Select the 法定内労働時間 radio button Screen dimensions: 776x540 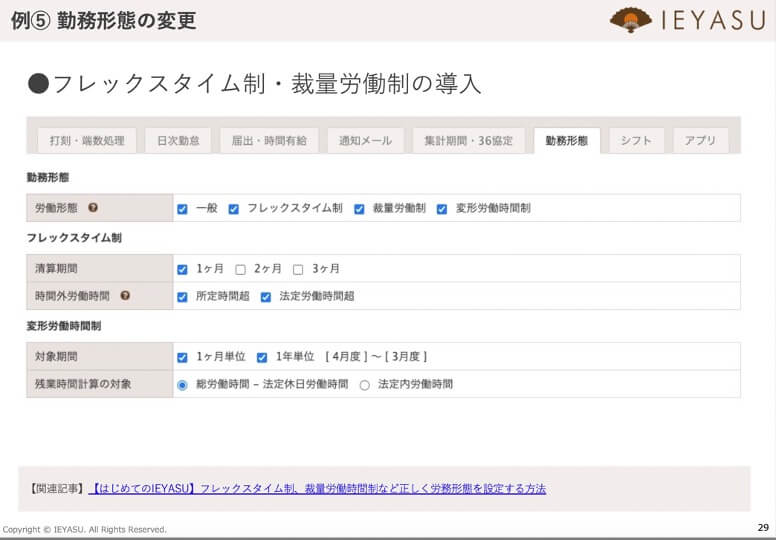click(x=364, y=384)
